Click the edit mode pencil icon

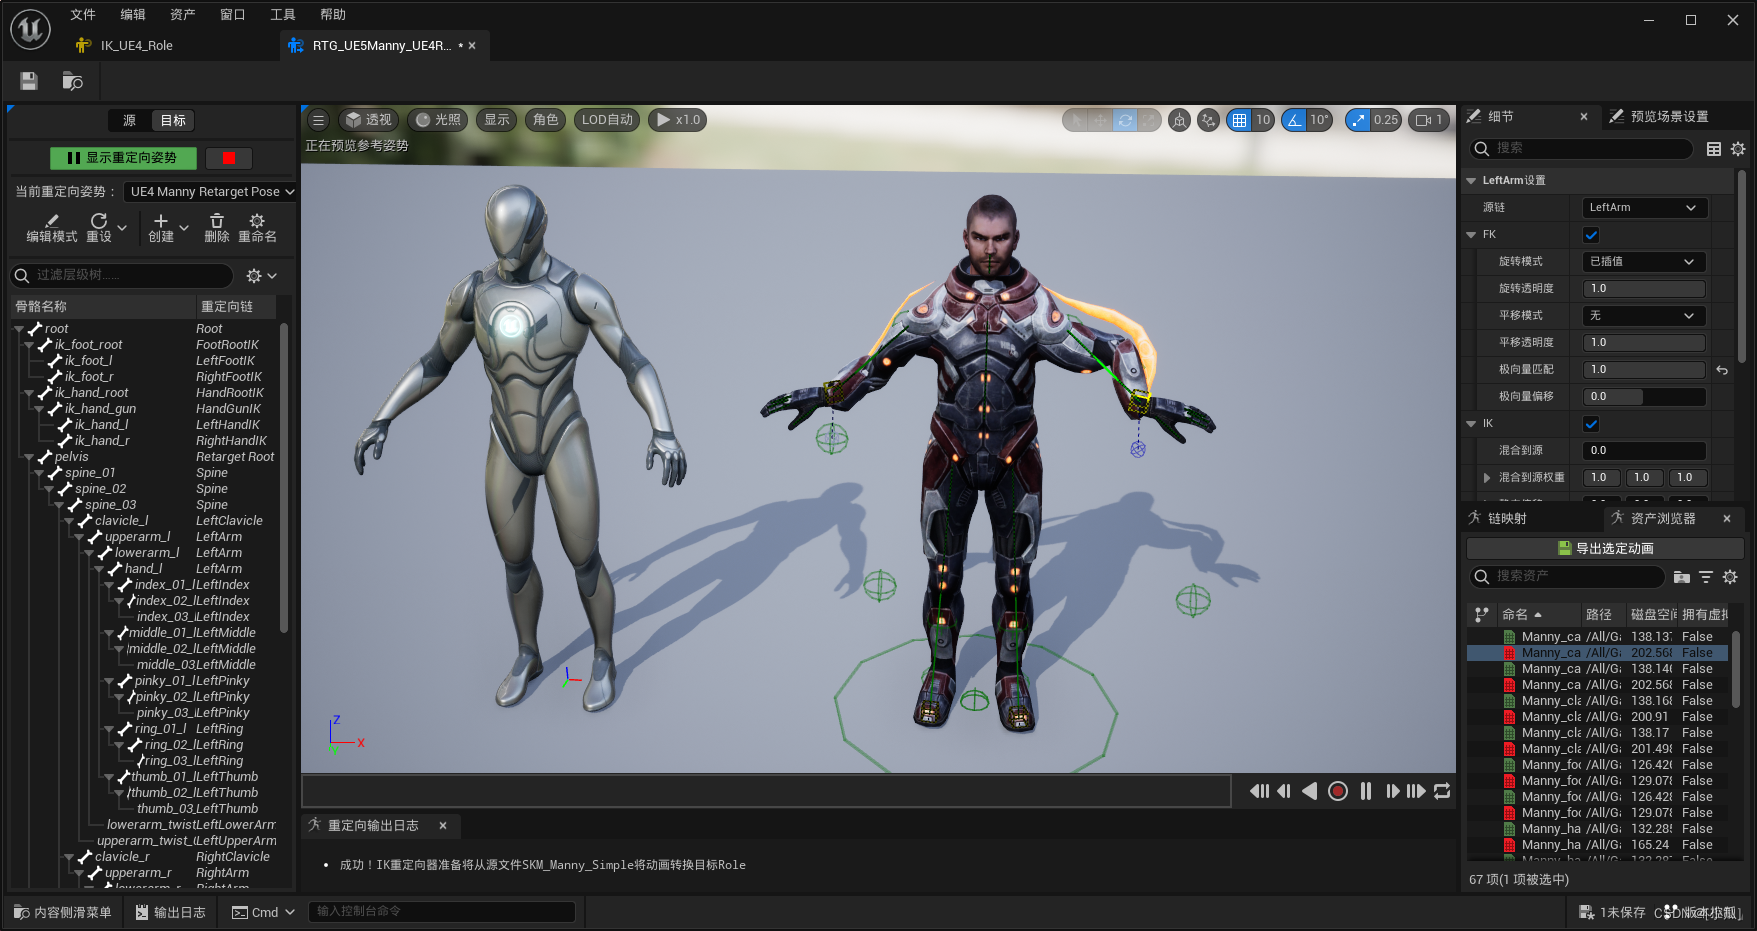52,221
